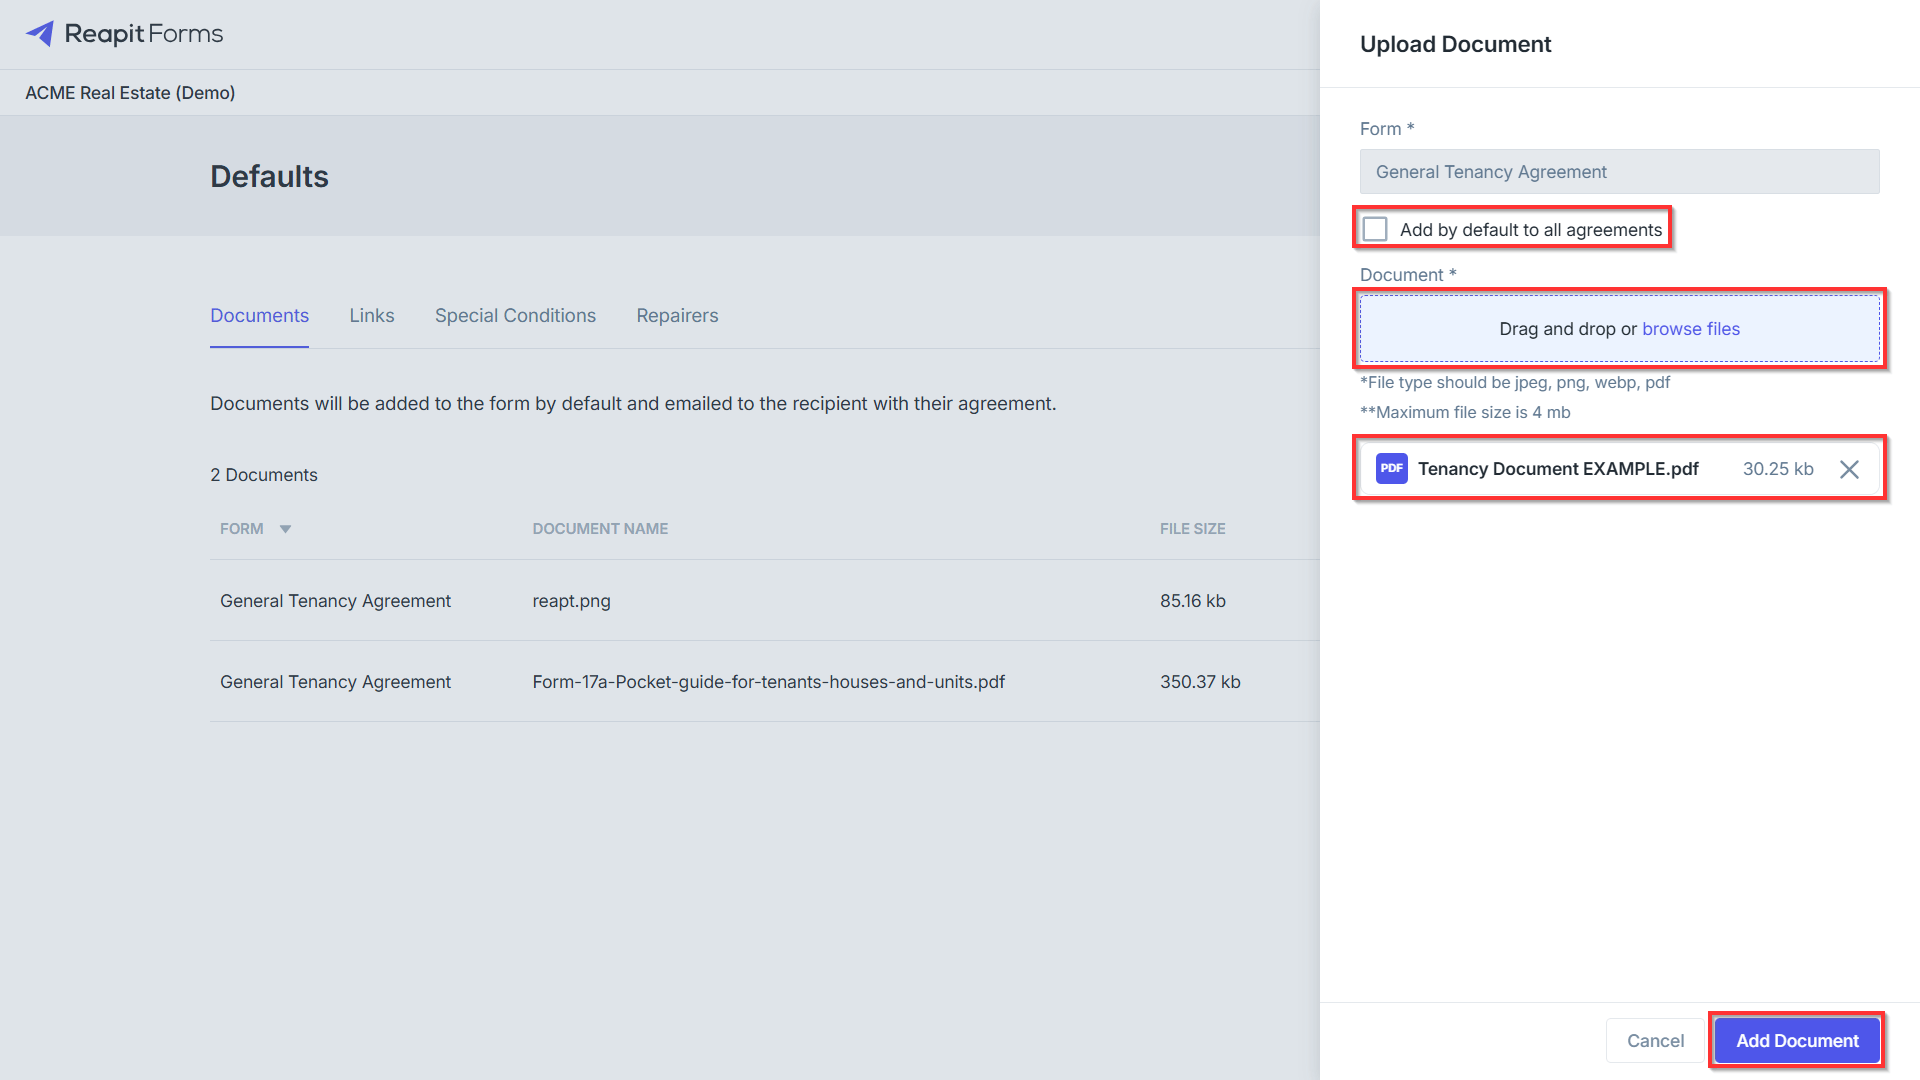
Task: Cancel the document upload
Action: [1655, 1041]
